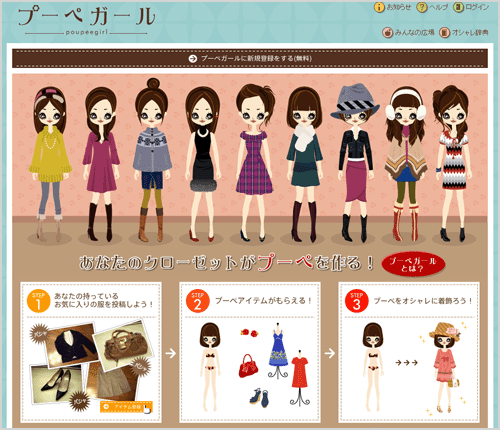Click the orange アイテム登録 button
The image size is (500, 430).
click(x=126, y=407)
